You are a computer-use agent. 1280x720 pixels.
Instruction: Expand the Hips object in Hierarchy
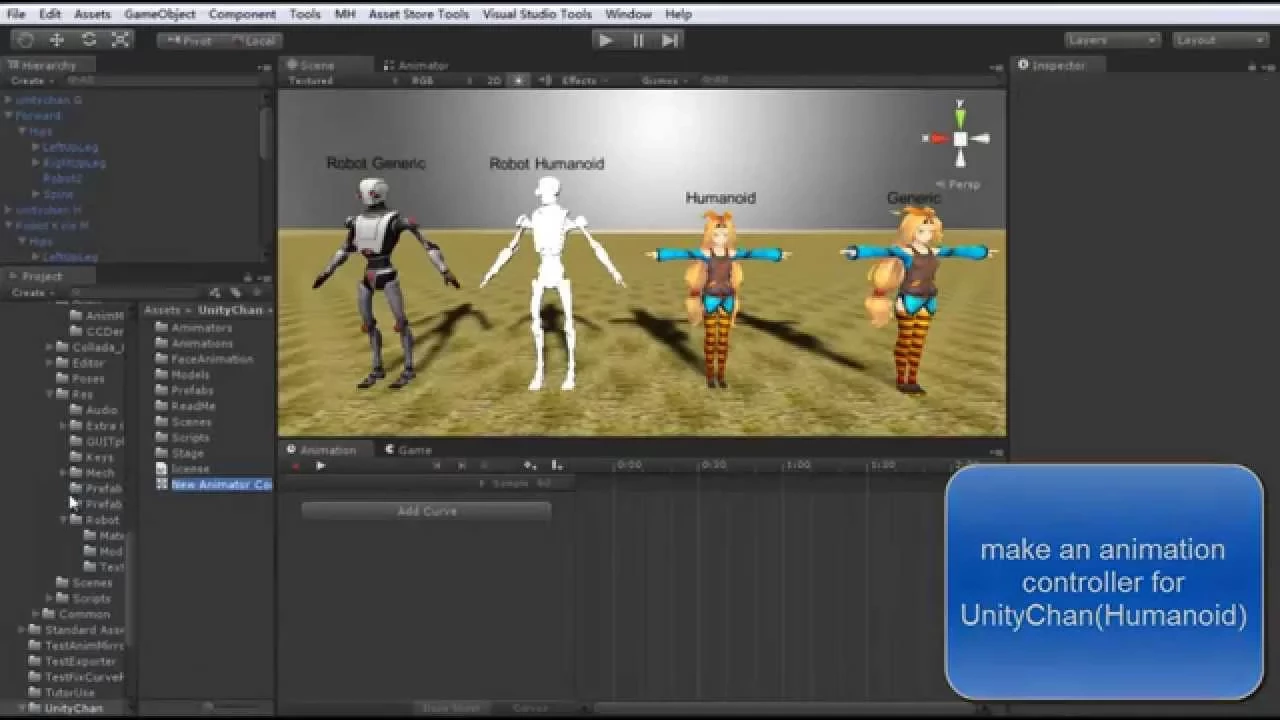(x=23, y=131)
